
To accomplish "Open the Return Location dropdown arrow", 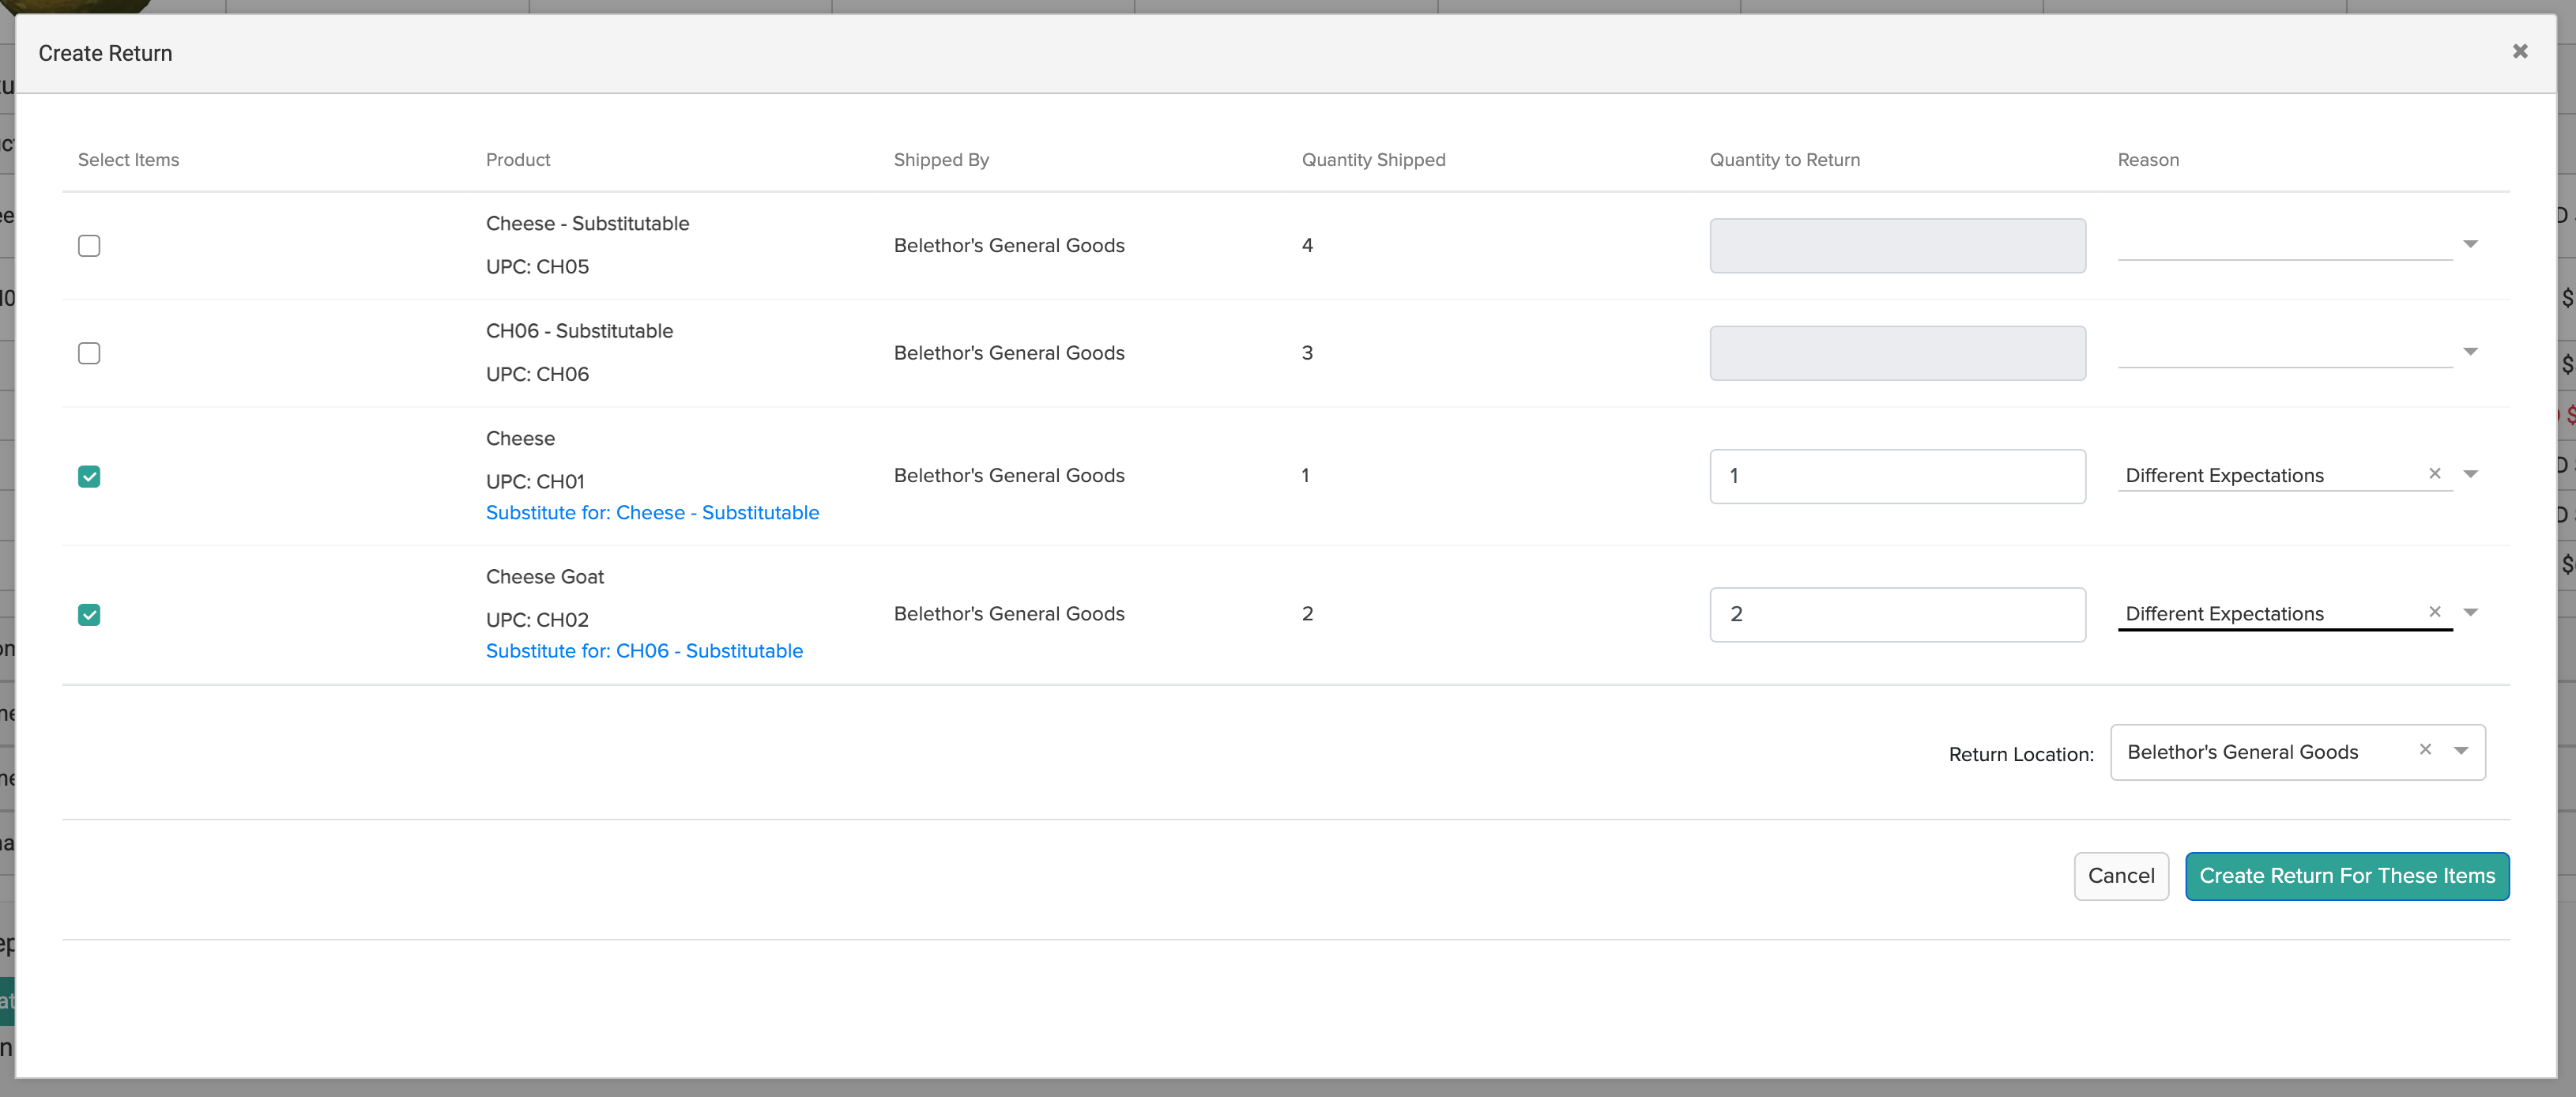I will 2461,751.
